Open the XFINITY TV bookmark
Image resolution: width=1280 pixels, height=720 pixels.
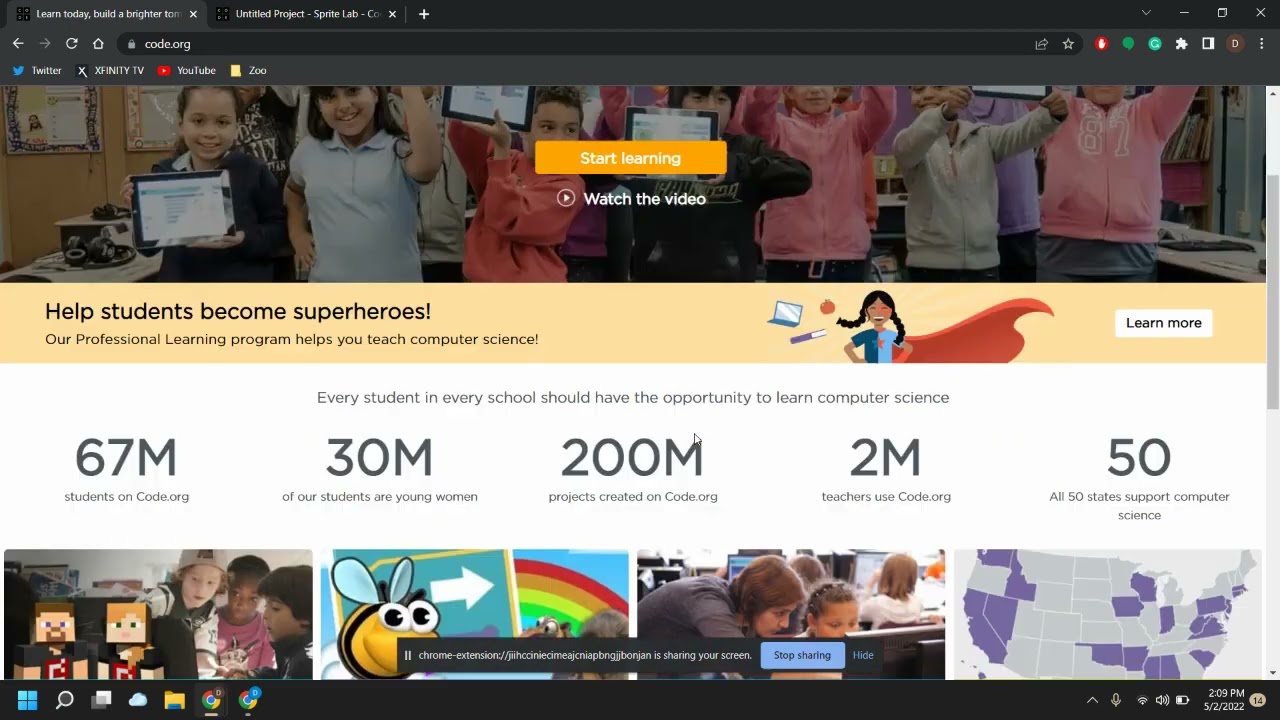(x=110, y=71)
